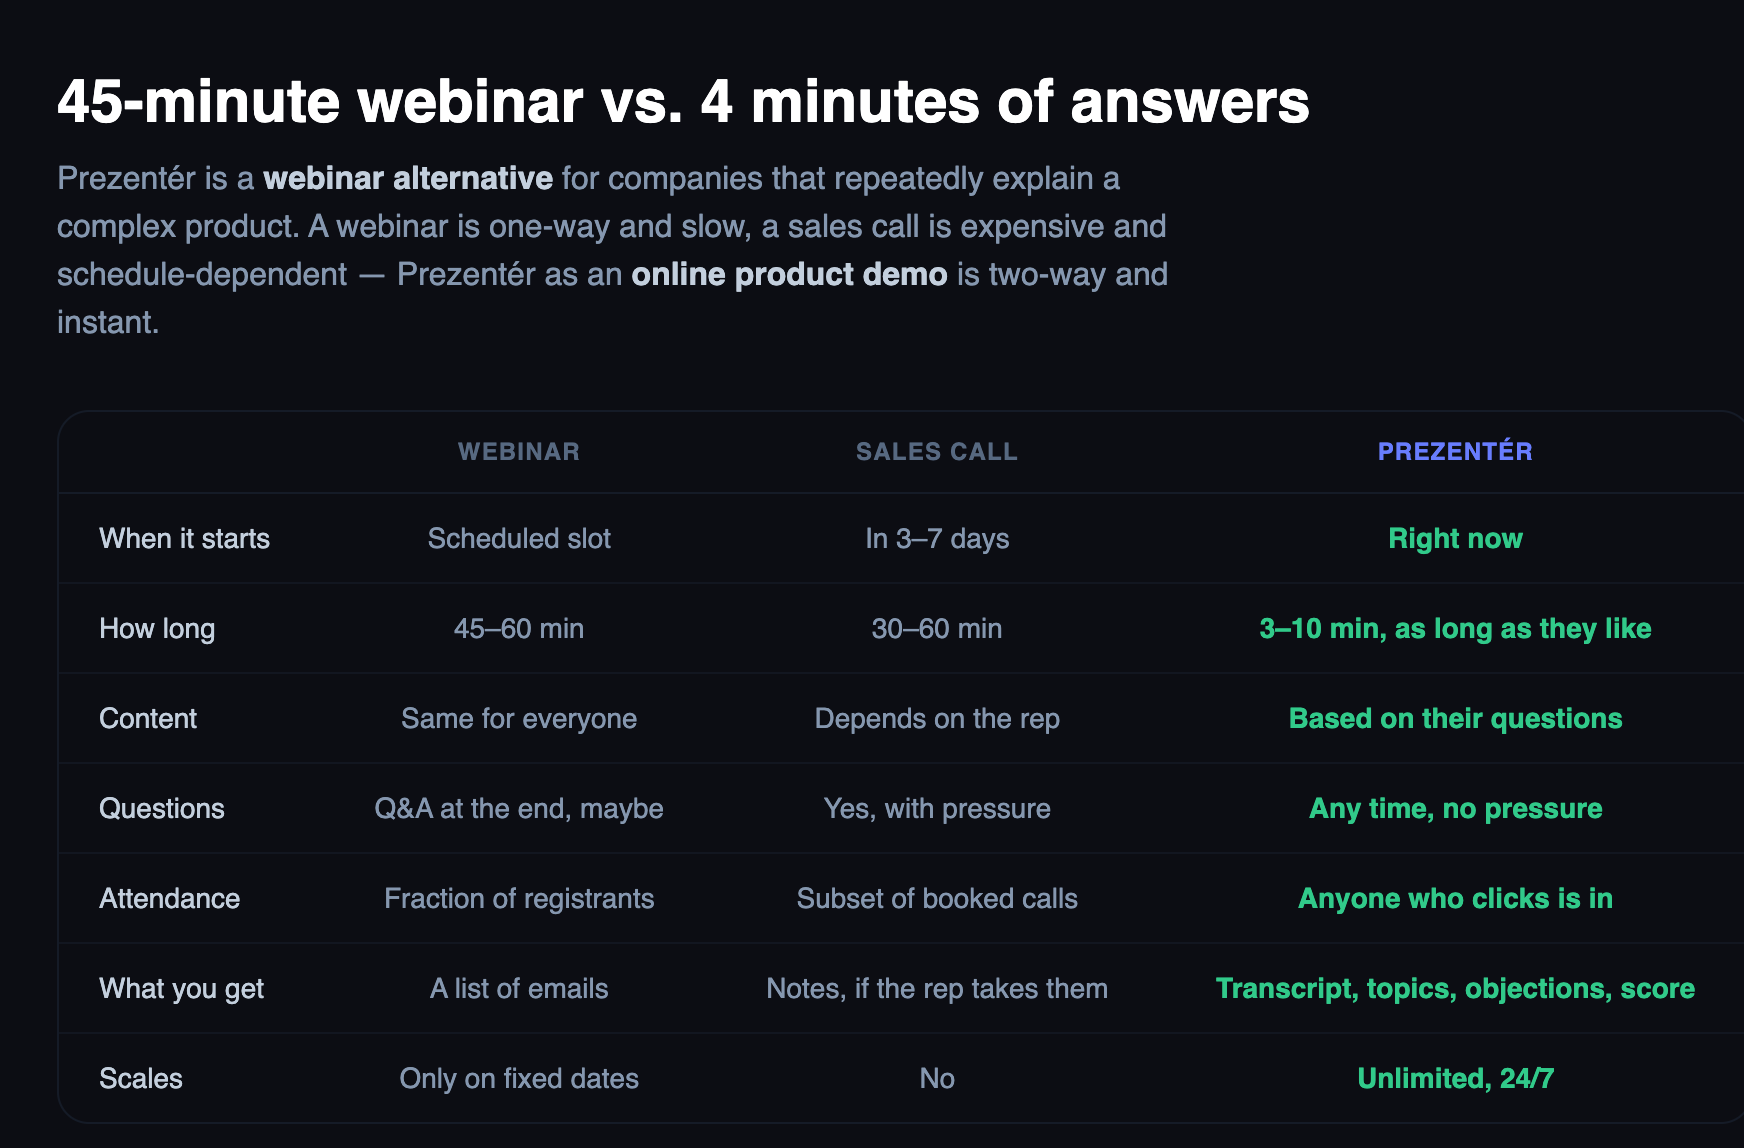Click the 'Depends on the rep' cell
This screenshot has width=1744, height=1148.
937,718
